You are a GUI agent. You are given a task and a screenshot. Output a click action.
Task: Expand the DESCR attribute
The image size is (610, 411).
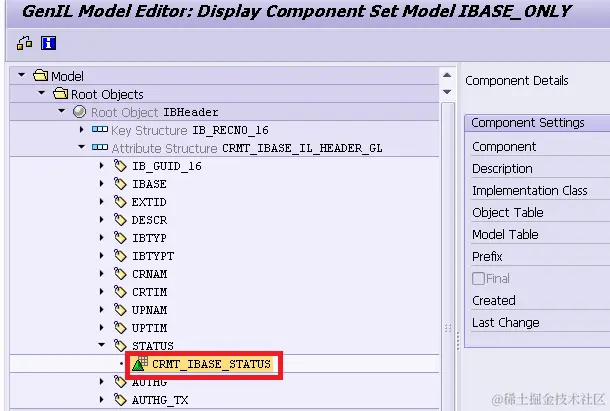pos(102,220)
